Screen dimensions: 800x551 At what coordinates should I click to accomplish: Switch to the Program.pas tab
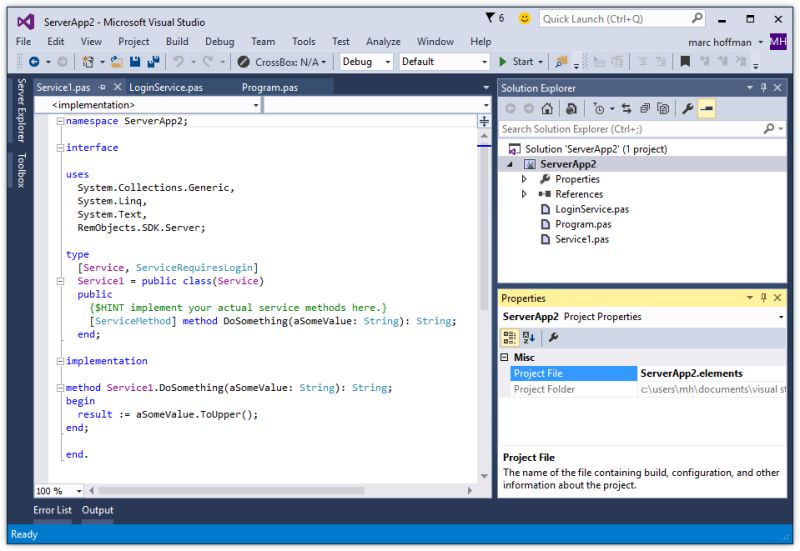(x=270, y=87)
